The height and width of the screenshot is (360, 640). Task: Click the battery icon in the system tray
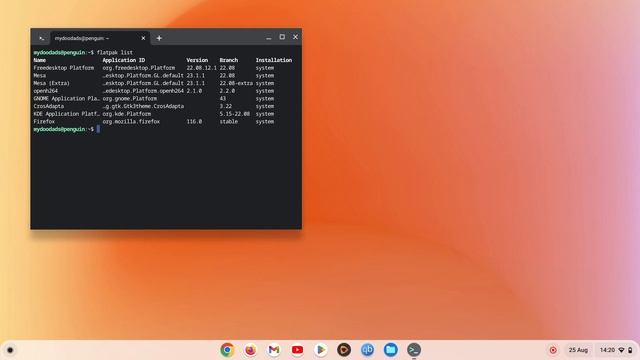630,350
